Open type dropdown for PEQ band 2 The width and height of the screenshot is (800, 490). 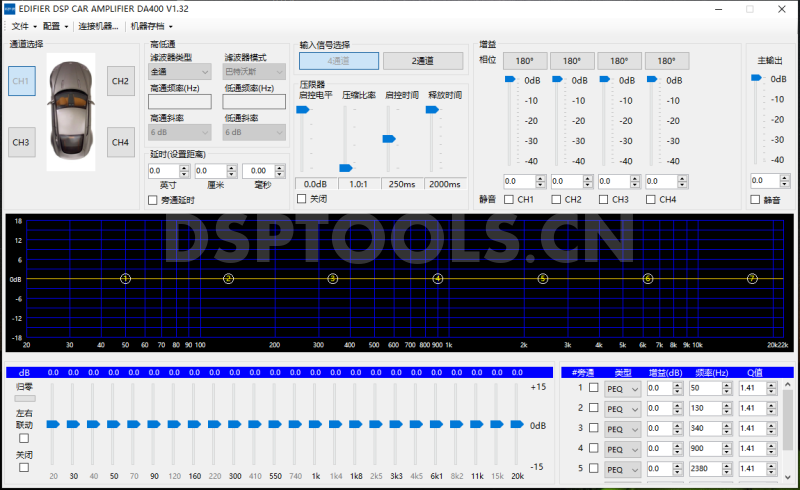622,409
